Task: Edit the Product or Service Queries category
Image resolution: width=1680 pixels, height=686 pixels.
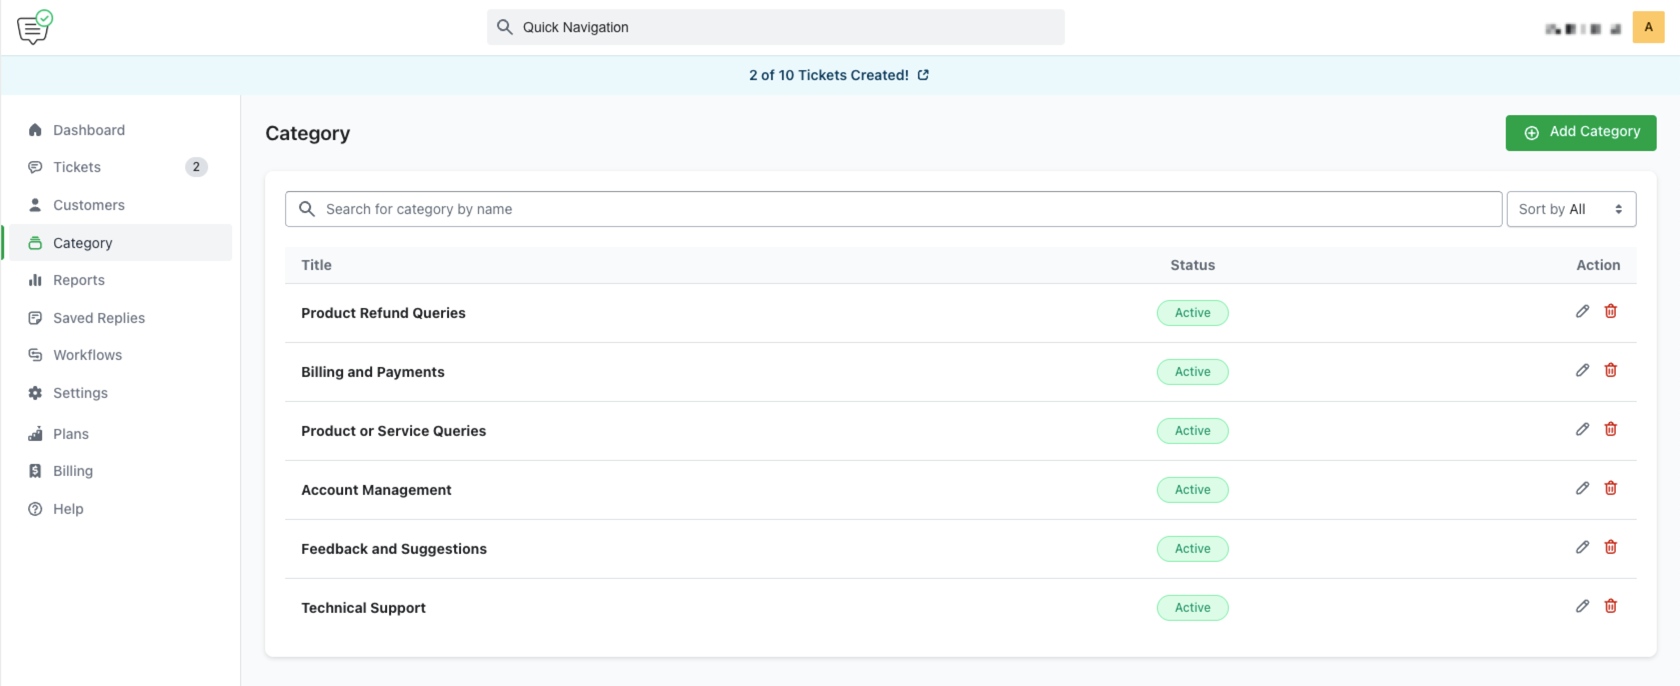Action: [x=1582, y=429]
